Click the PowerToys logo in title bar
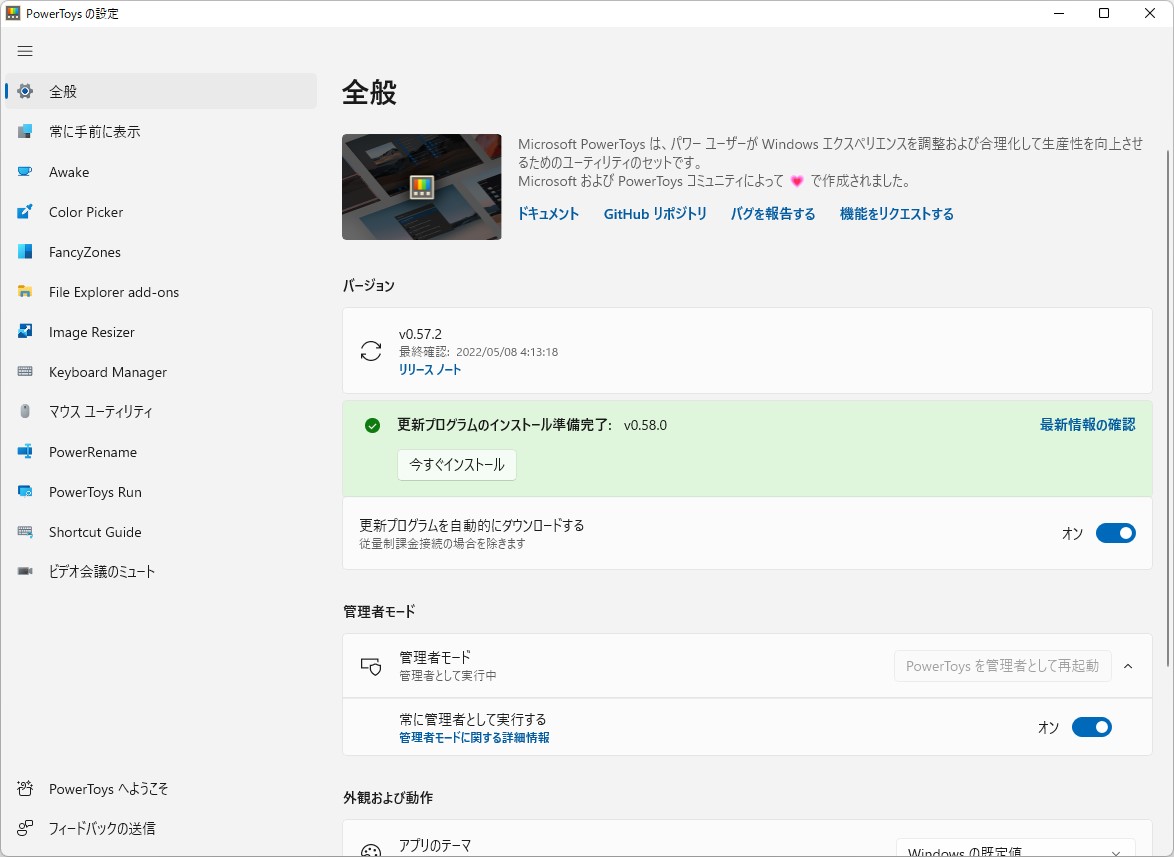The height and width of the screenshot is (857, 1174). click(13, 13)
